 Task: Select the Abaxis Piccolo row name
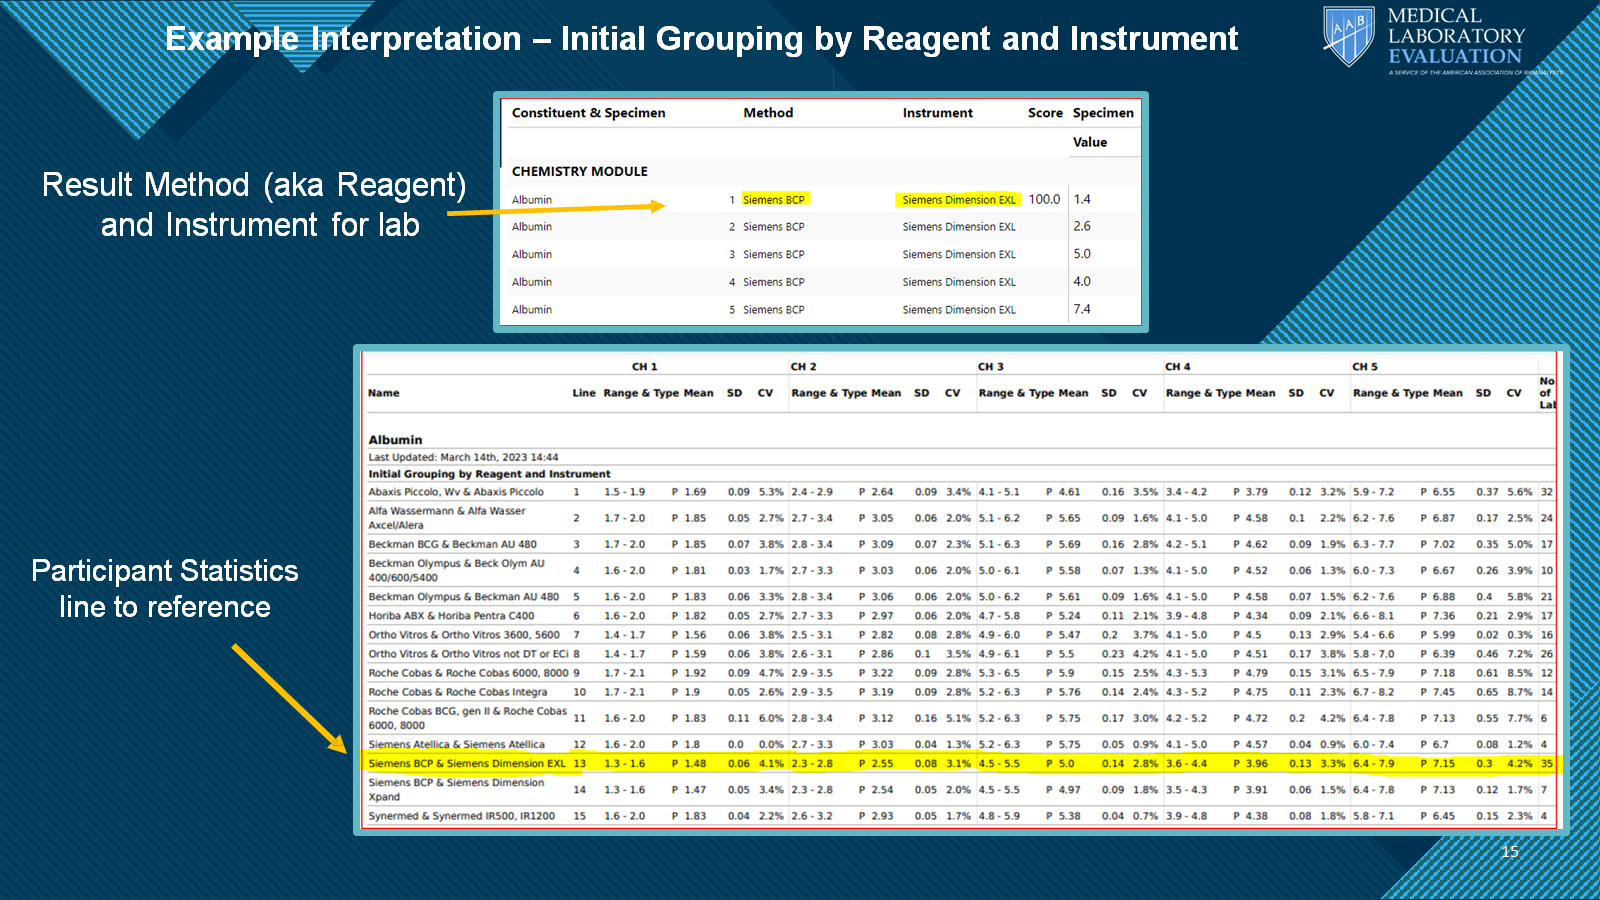[x=455, y=492]
